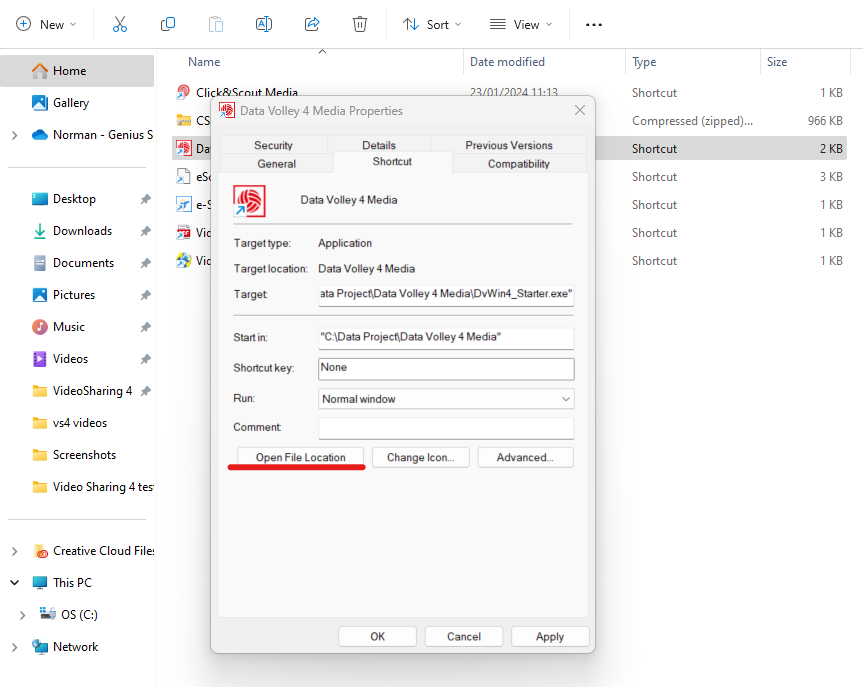Click the Data Volley icon in the Properties dialog
Viewport: 863px width, 687px height.
click(x=249, y=201)
